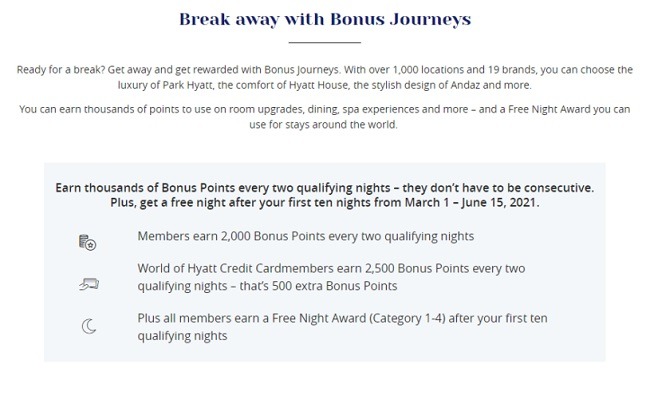Click the Park Hyatt and Hyatt House sentence
This screenshot has width=646, height=400.
(325, 85)
